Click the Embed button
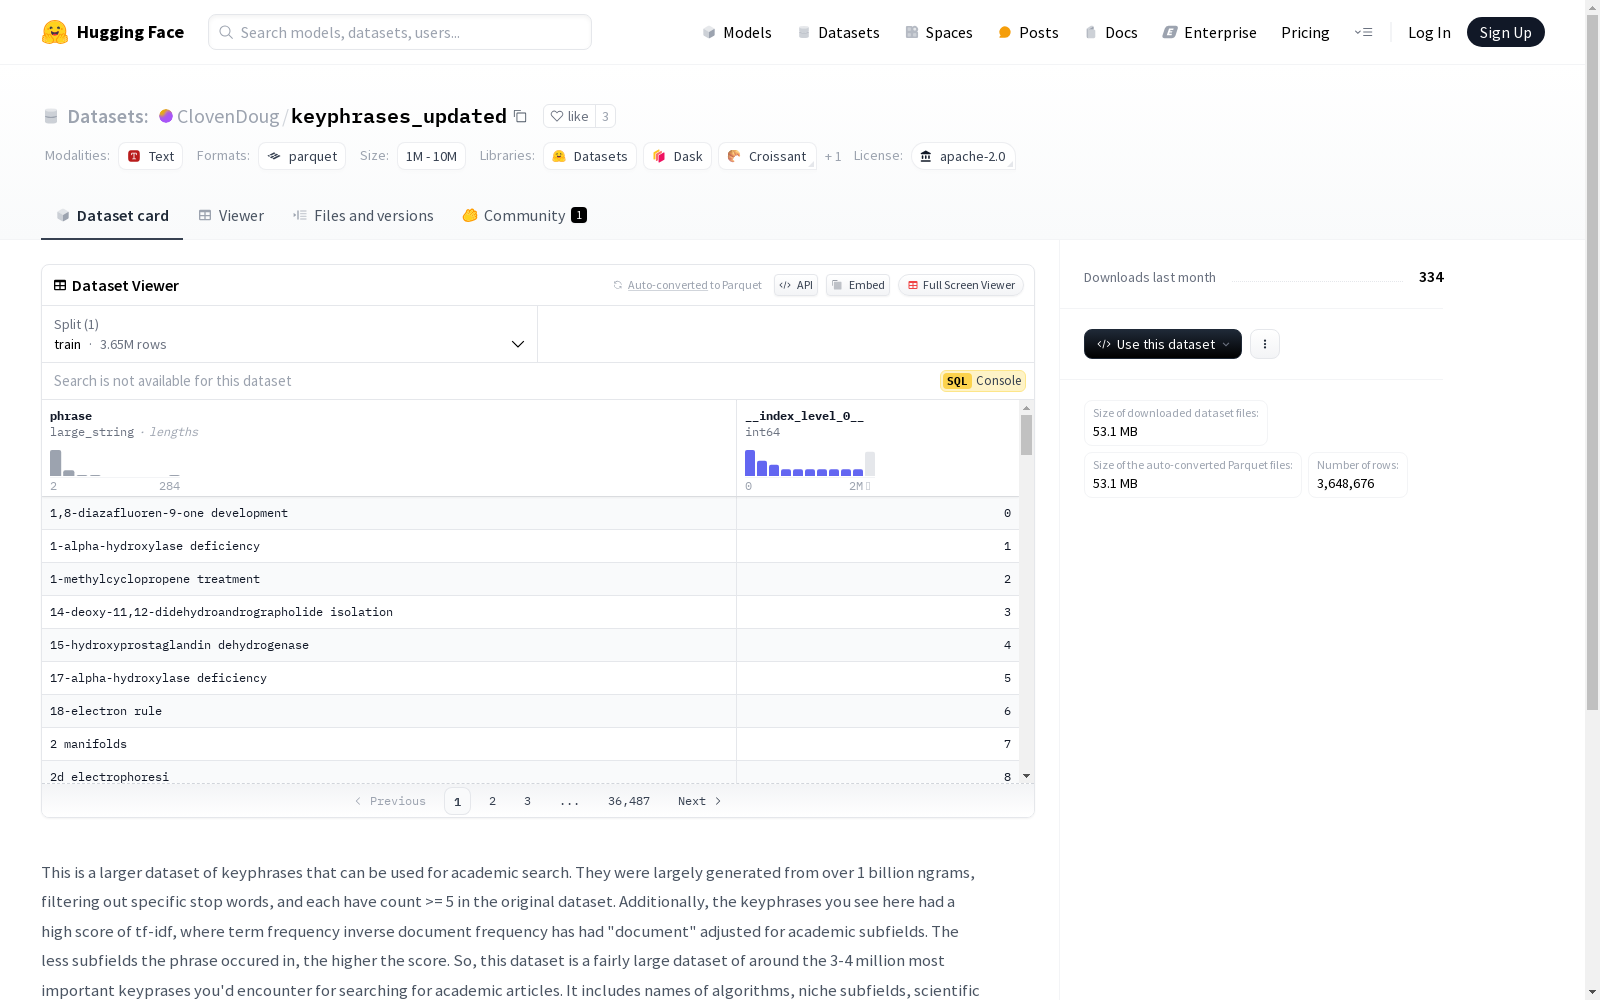 point(858,285)
